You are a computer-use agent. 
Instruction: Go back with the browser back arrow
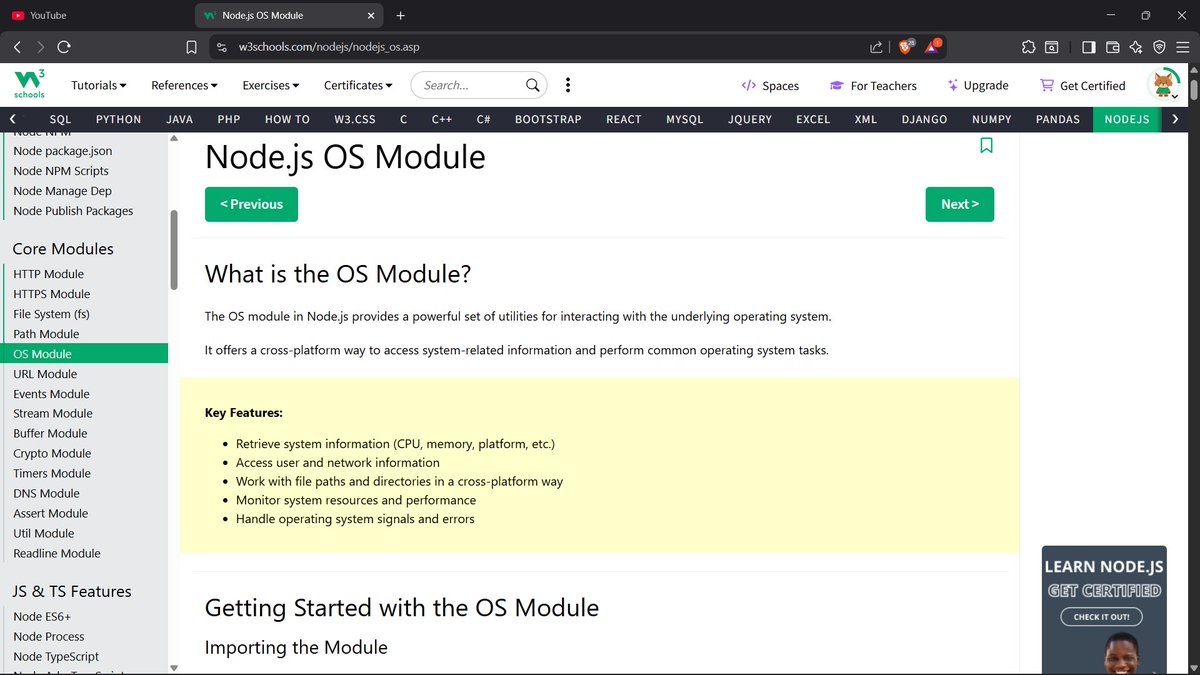coord(17,47)
